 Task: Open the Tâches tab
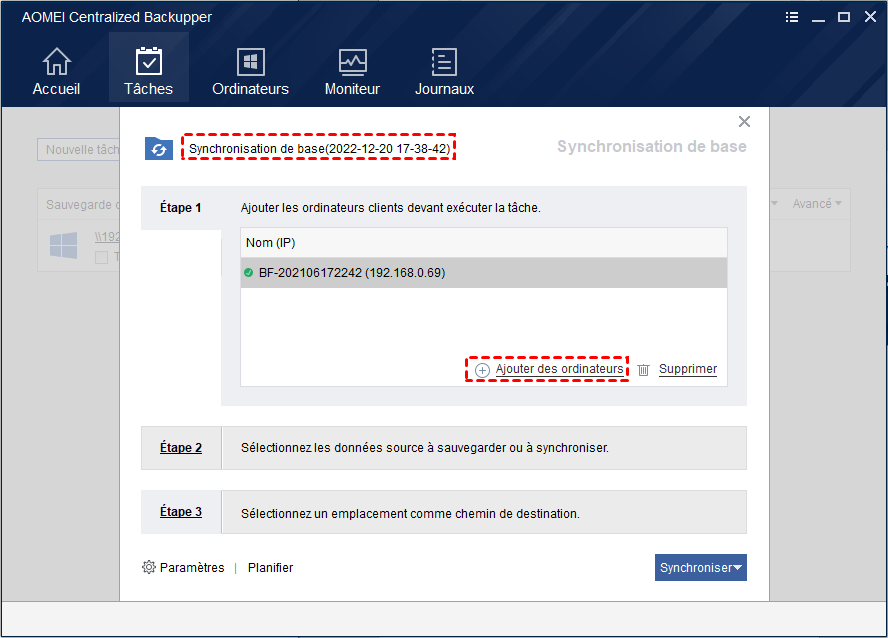(148, 68)
